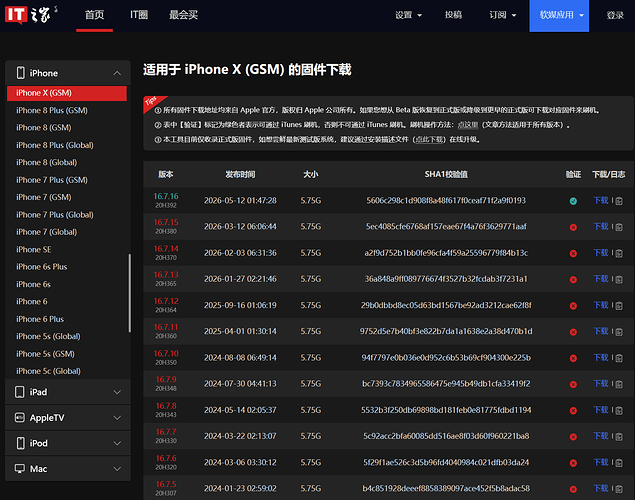The width and height of the screenshot is (635, 500).
Task: Open the 软媒应用 blue dropdown
Action: 559,15
